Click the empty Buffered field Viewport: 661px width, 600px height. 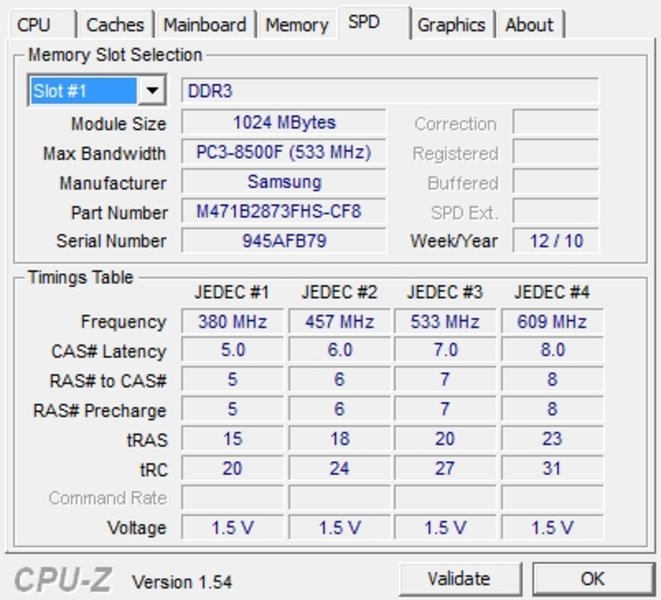click(556, 181)
